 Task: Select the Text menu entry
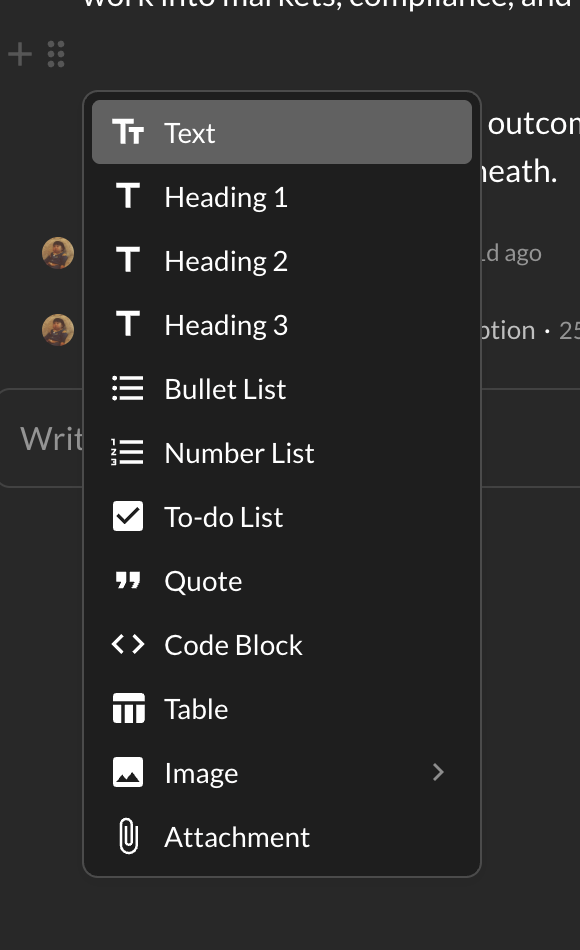[x=282, y=132]
